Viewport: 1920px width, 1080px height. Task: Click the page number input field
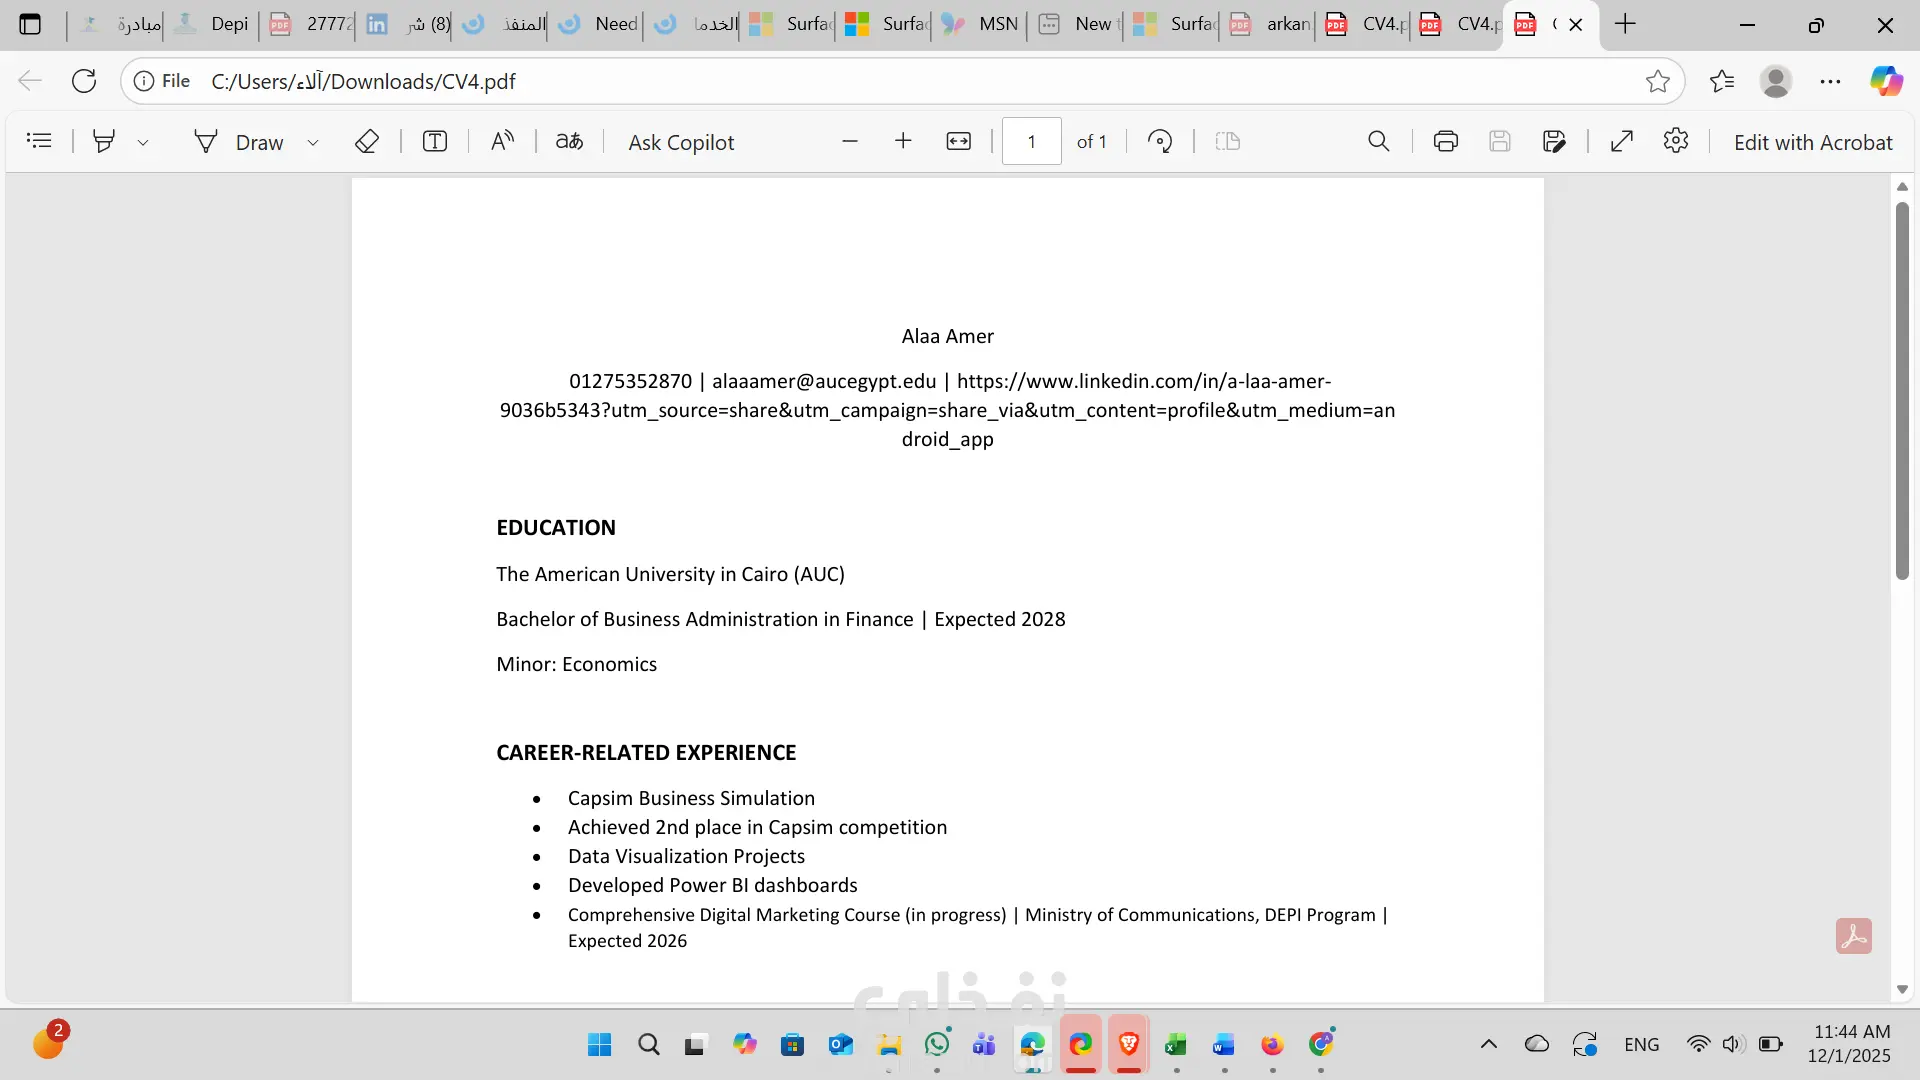coord(1031,141)
